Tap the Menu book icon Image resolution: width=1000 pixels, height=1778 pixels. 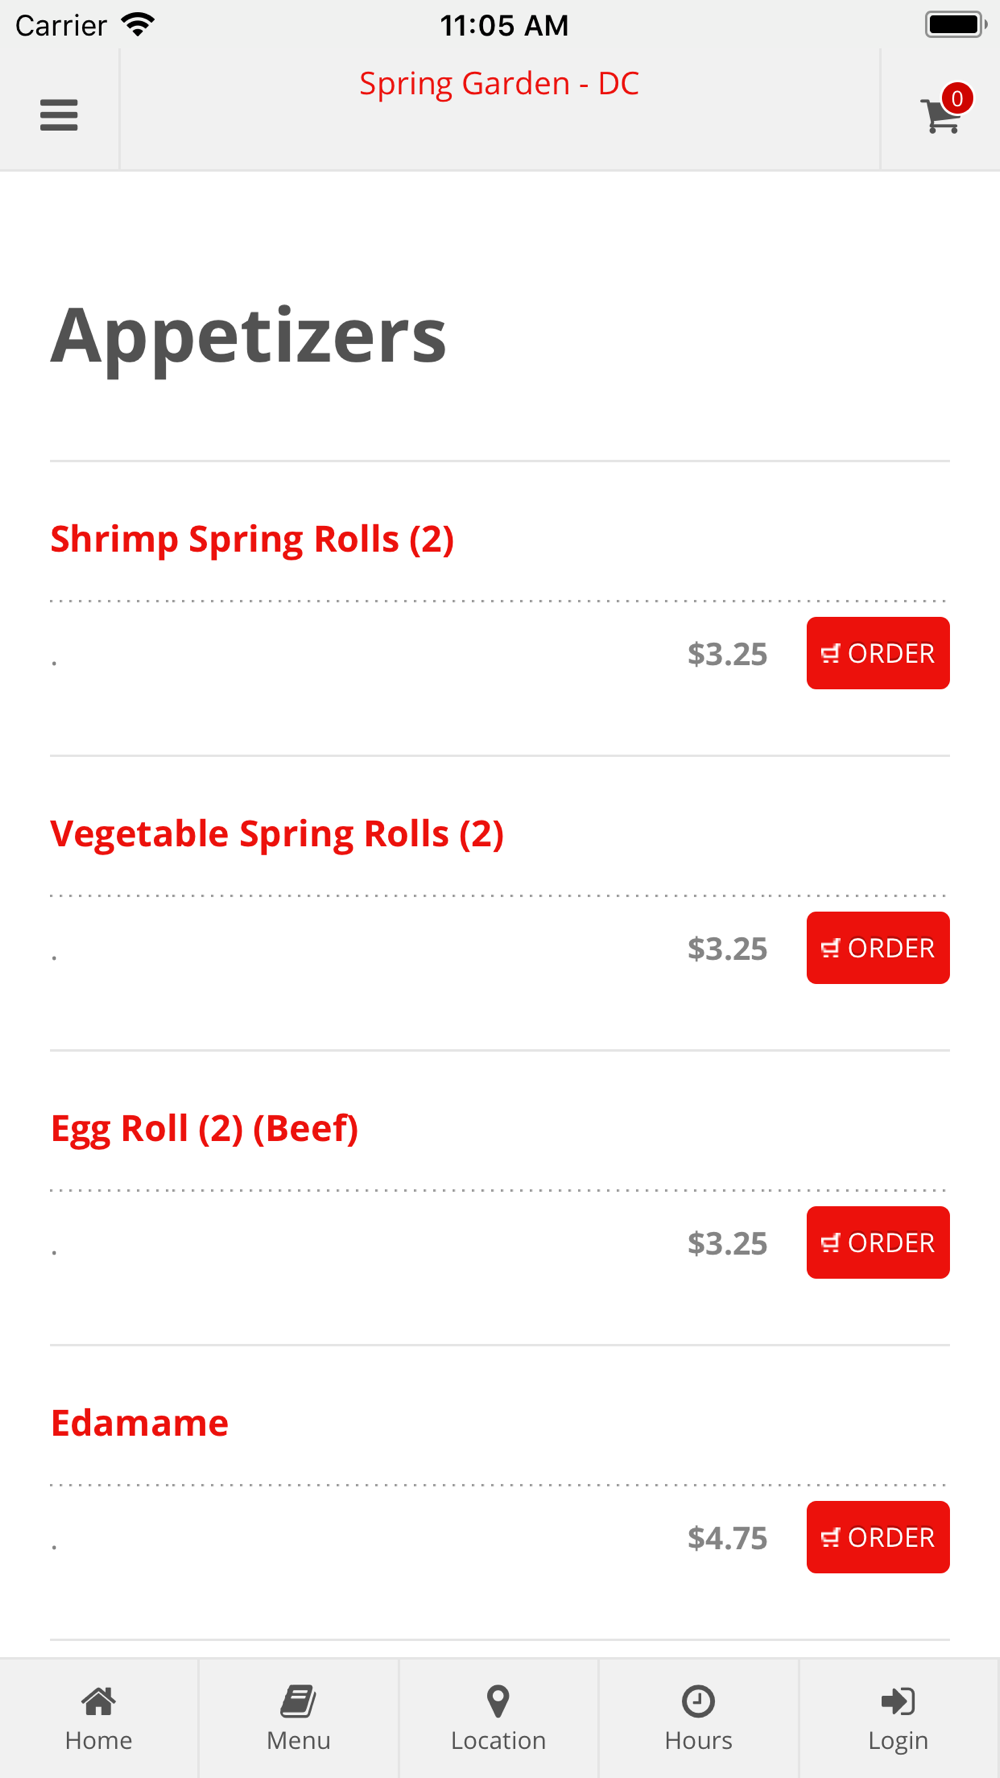(298, 1701)
